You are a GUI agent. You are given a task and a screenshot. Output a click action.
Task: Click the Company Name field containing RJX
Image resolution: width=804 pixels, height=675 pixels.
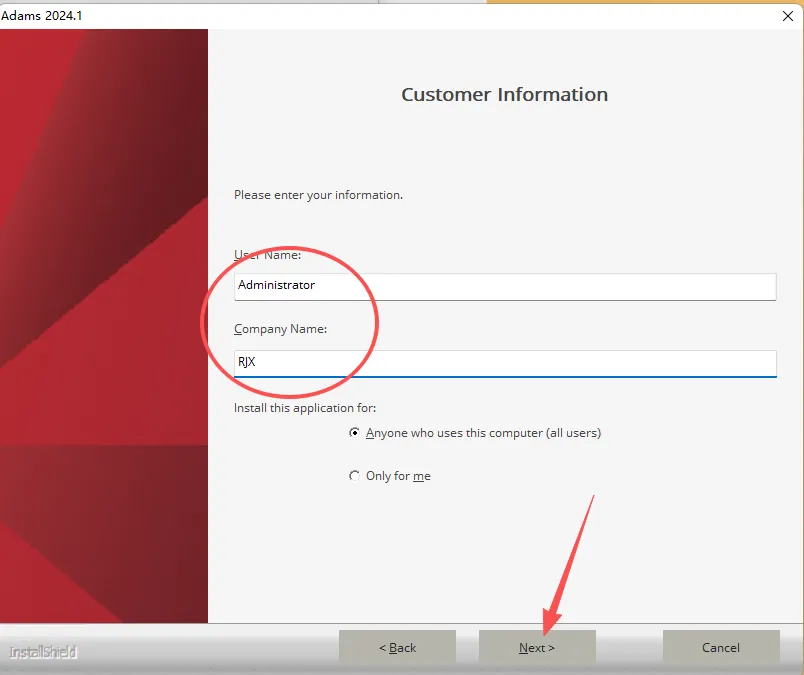pos(505,363)
